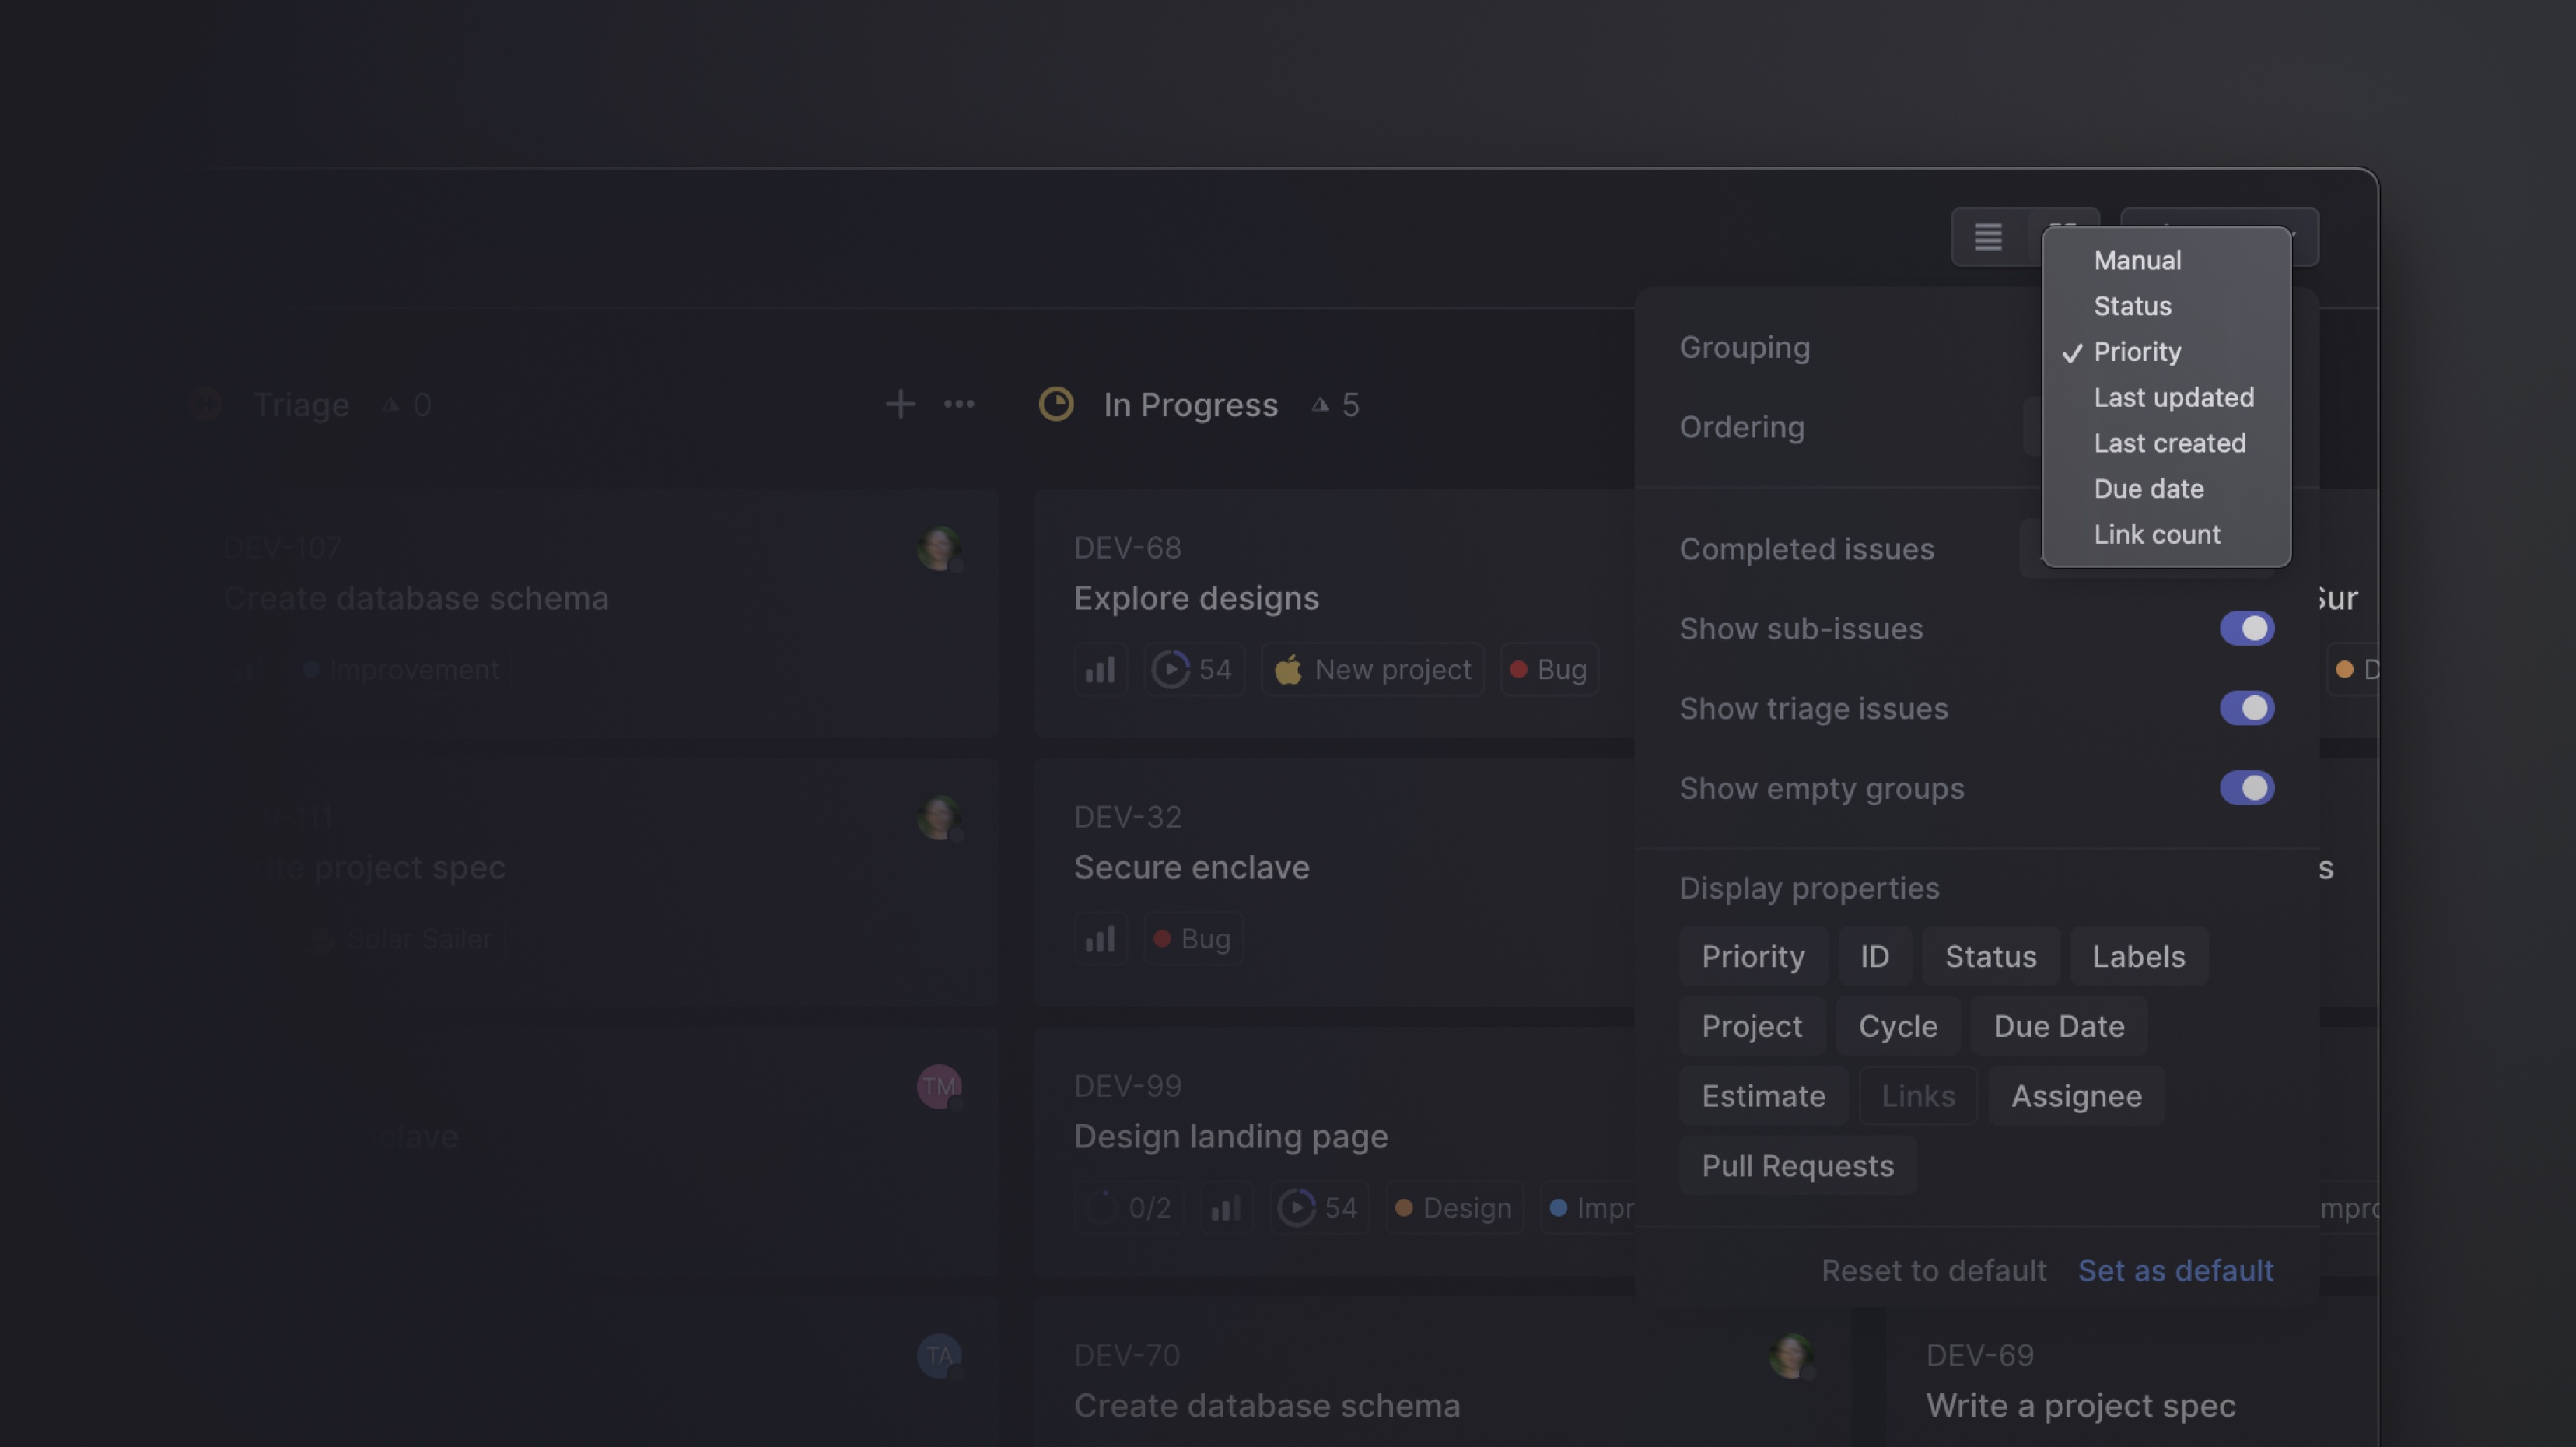The image size is (2576, 1447).
Task: Click priority bars icon on DEV-68 card
Action: [1100, 669]
